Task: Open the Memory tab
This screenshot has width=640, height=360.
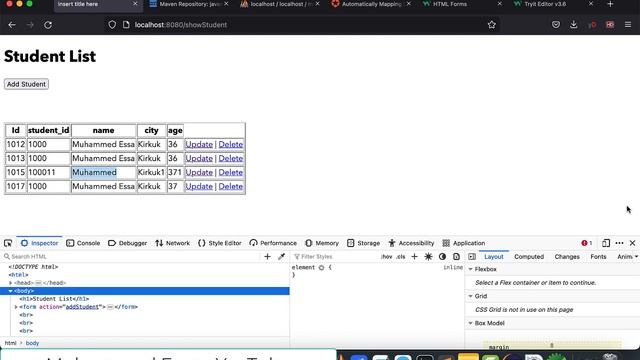Action: pos(322,243)
